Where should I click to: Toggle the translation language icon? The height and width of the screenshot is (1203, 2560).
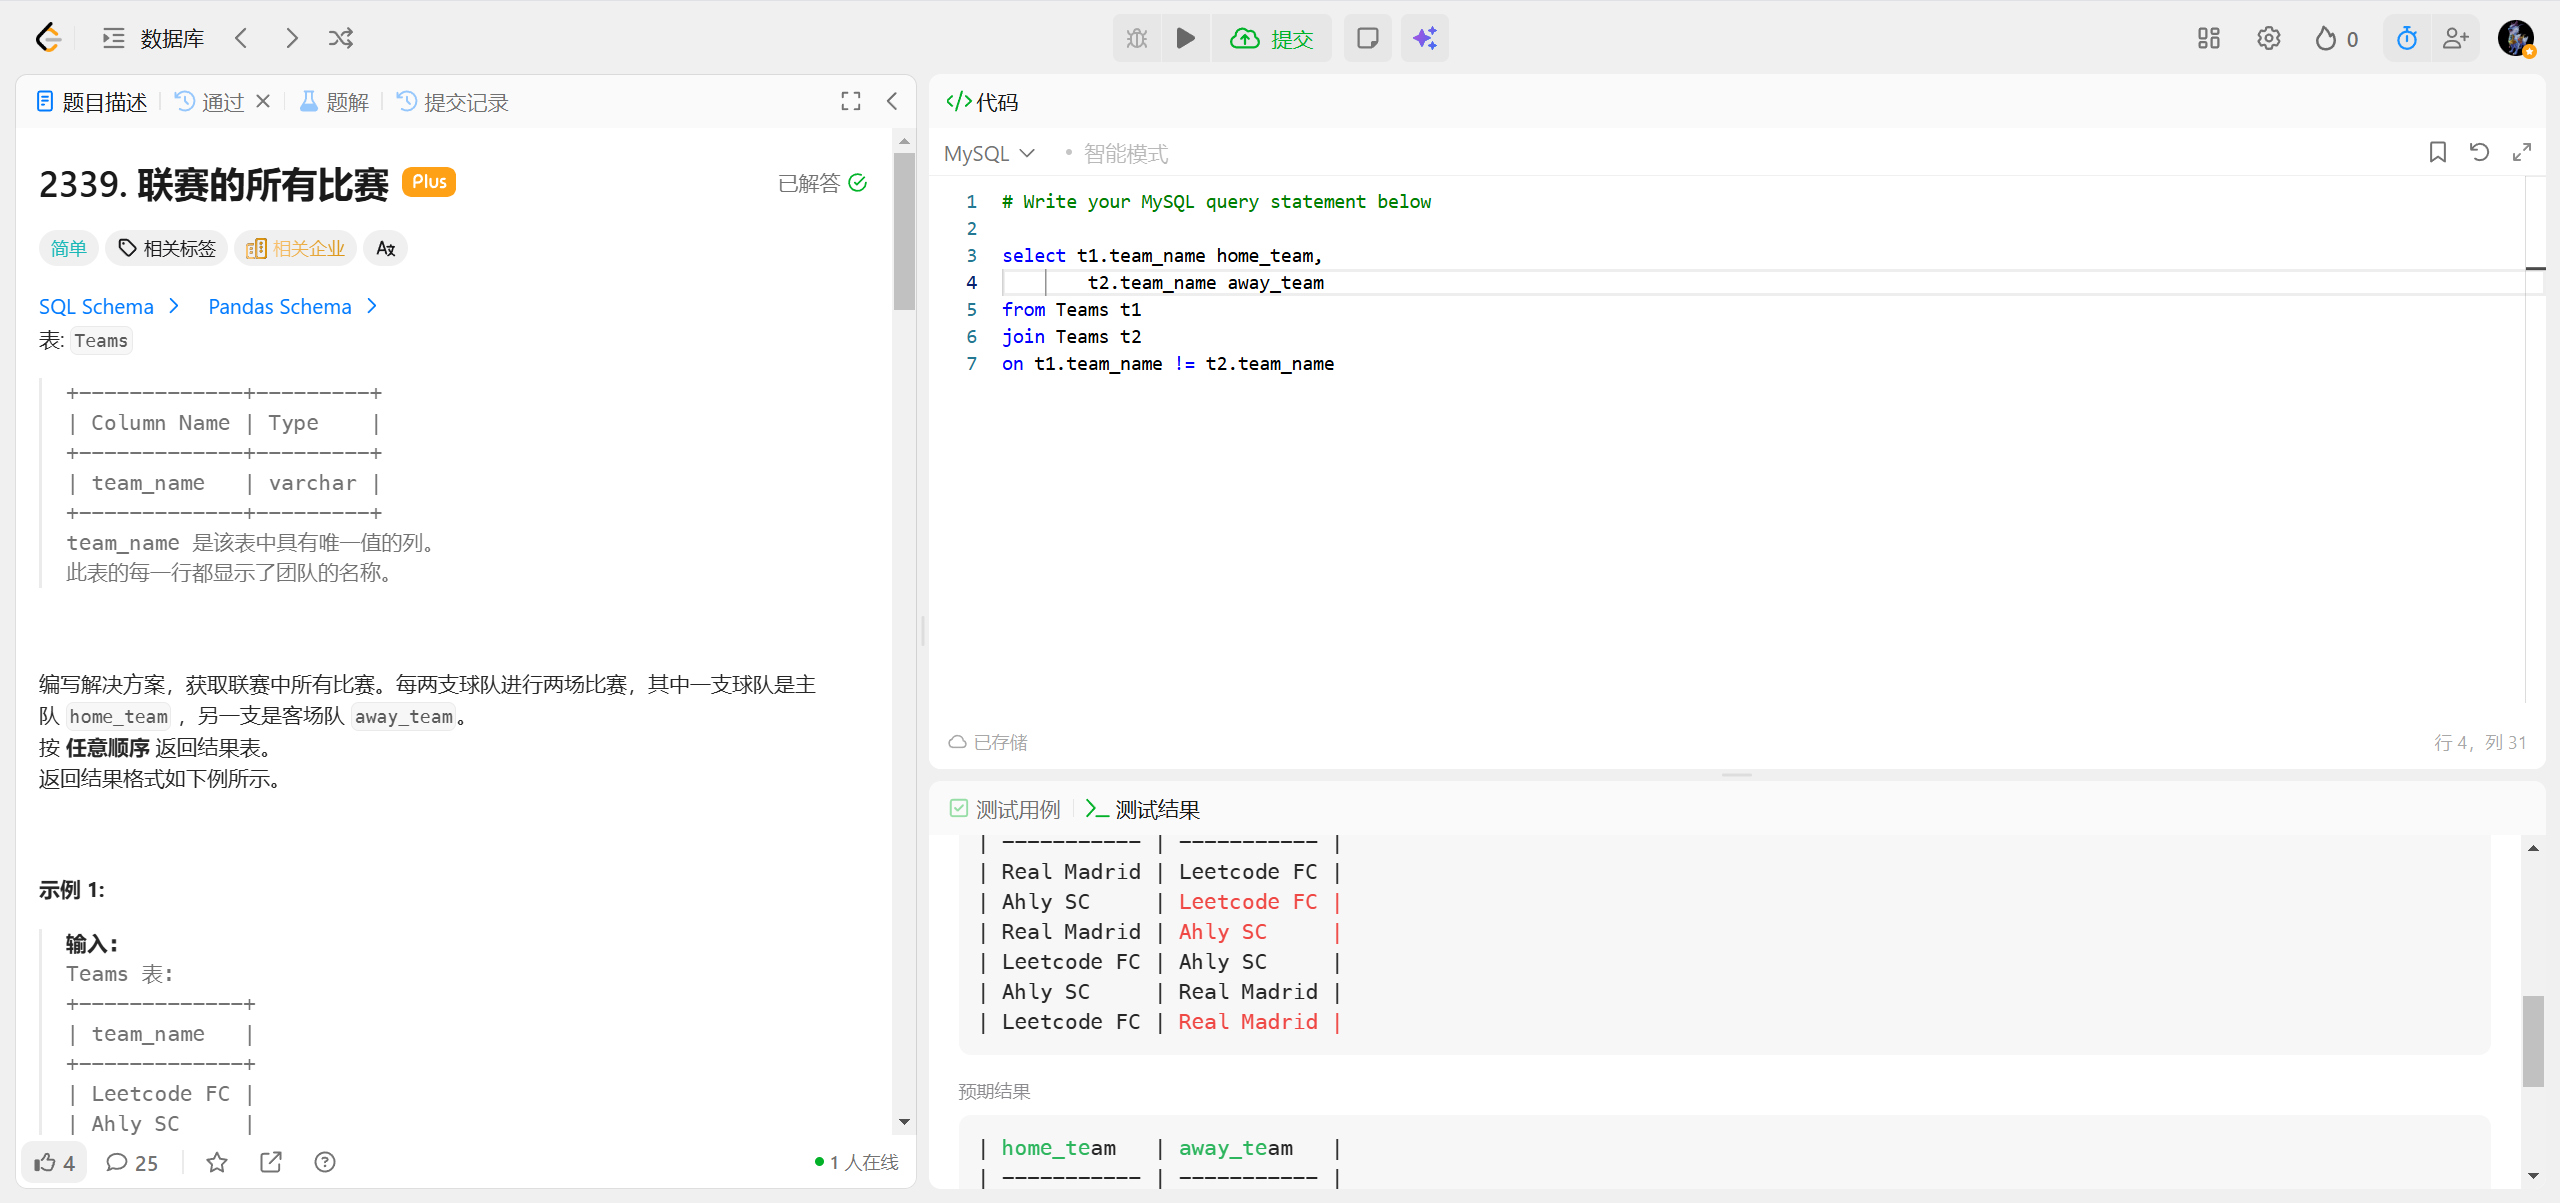point(386,248)
